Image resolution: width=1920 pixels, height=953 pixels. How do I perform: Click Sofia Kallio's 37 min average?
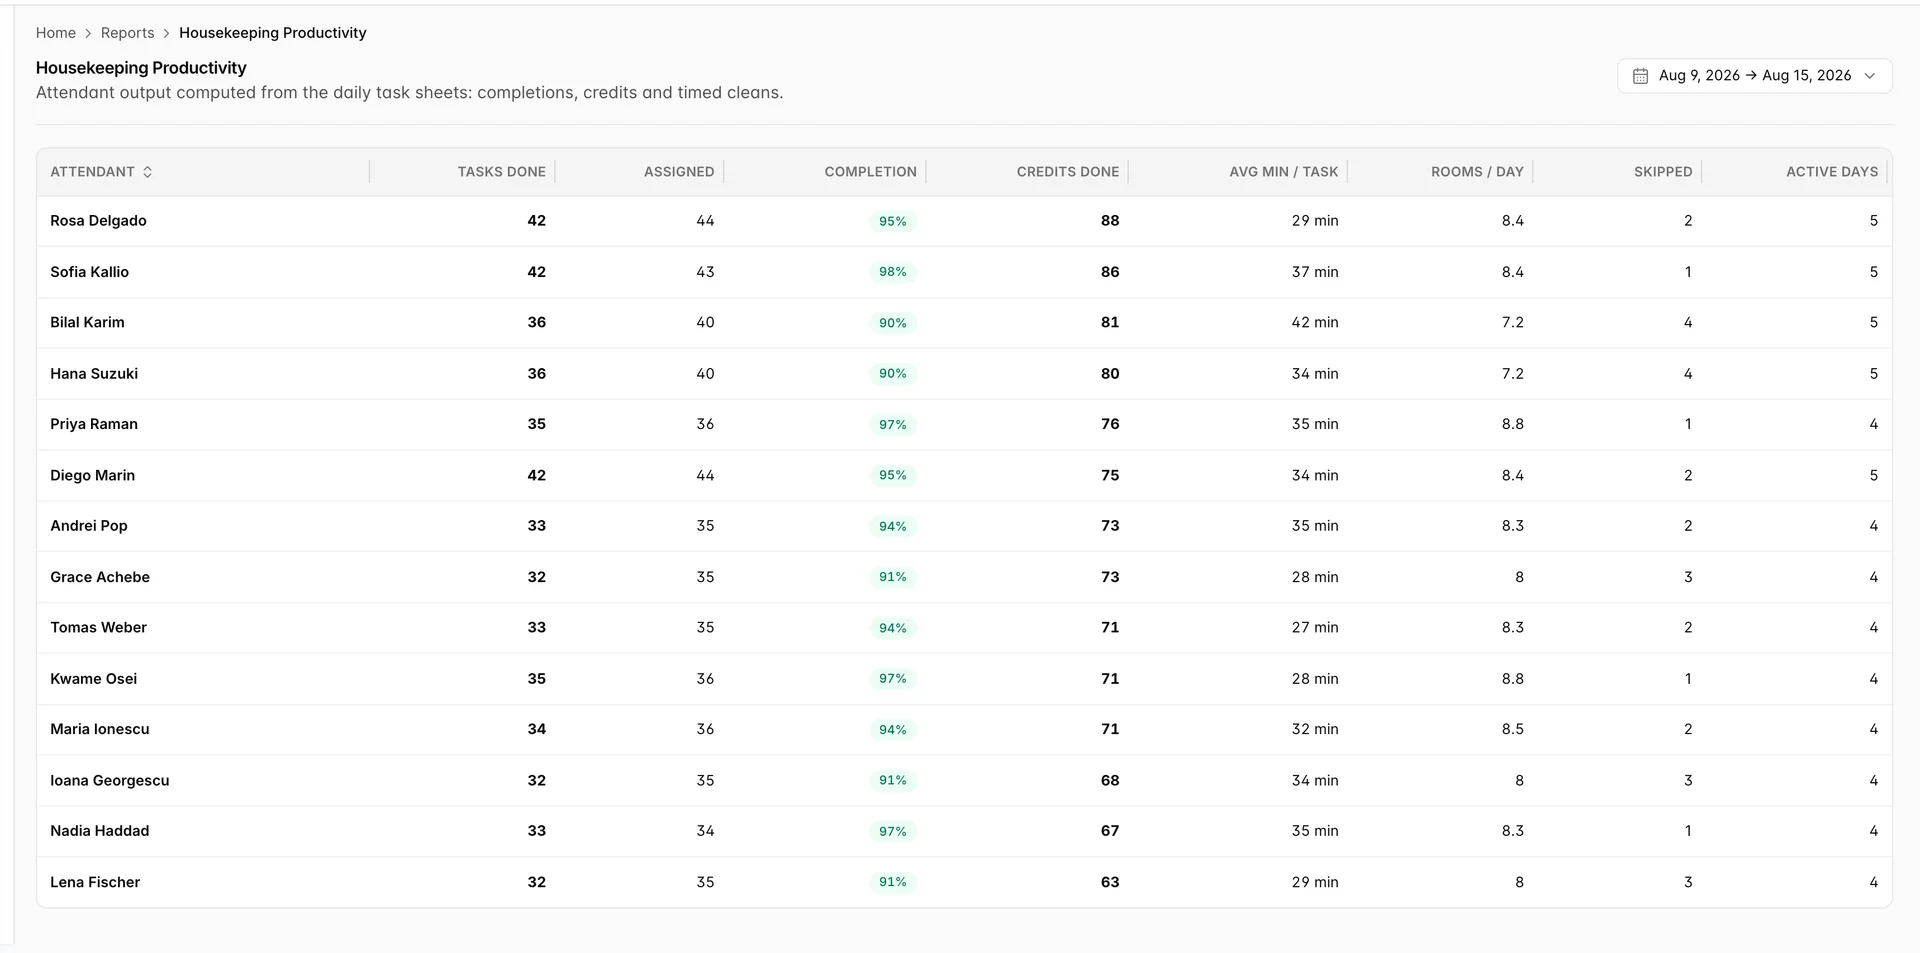(x=1315, y=272)
